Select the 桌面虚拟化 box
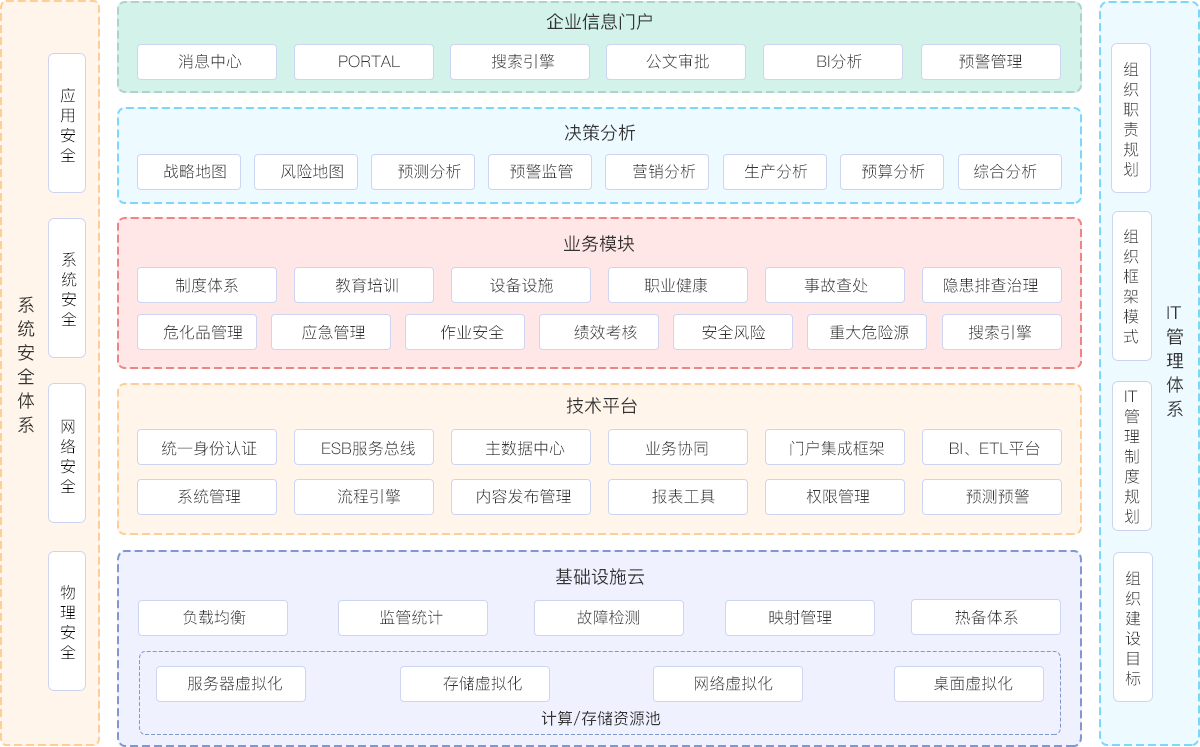This screenshot has height=747, width=1200. 968,684
